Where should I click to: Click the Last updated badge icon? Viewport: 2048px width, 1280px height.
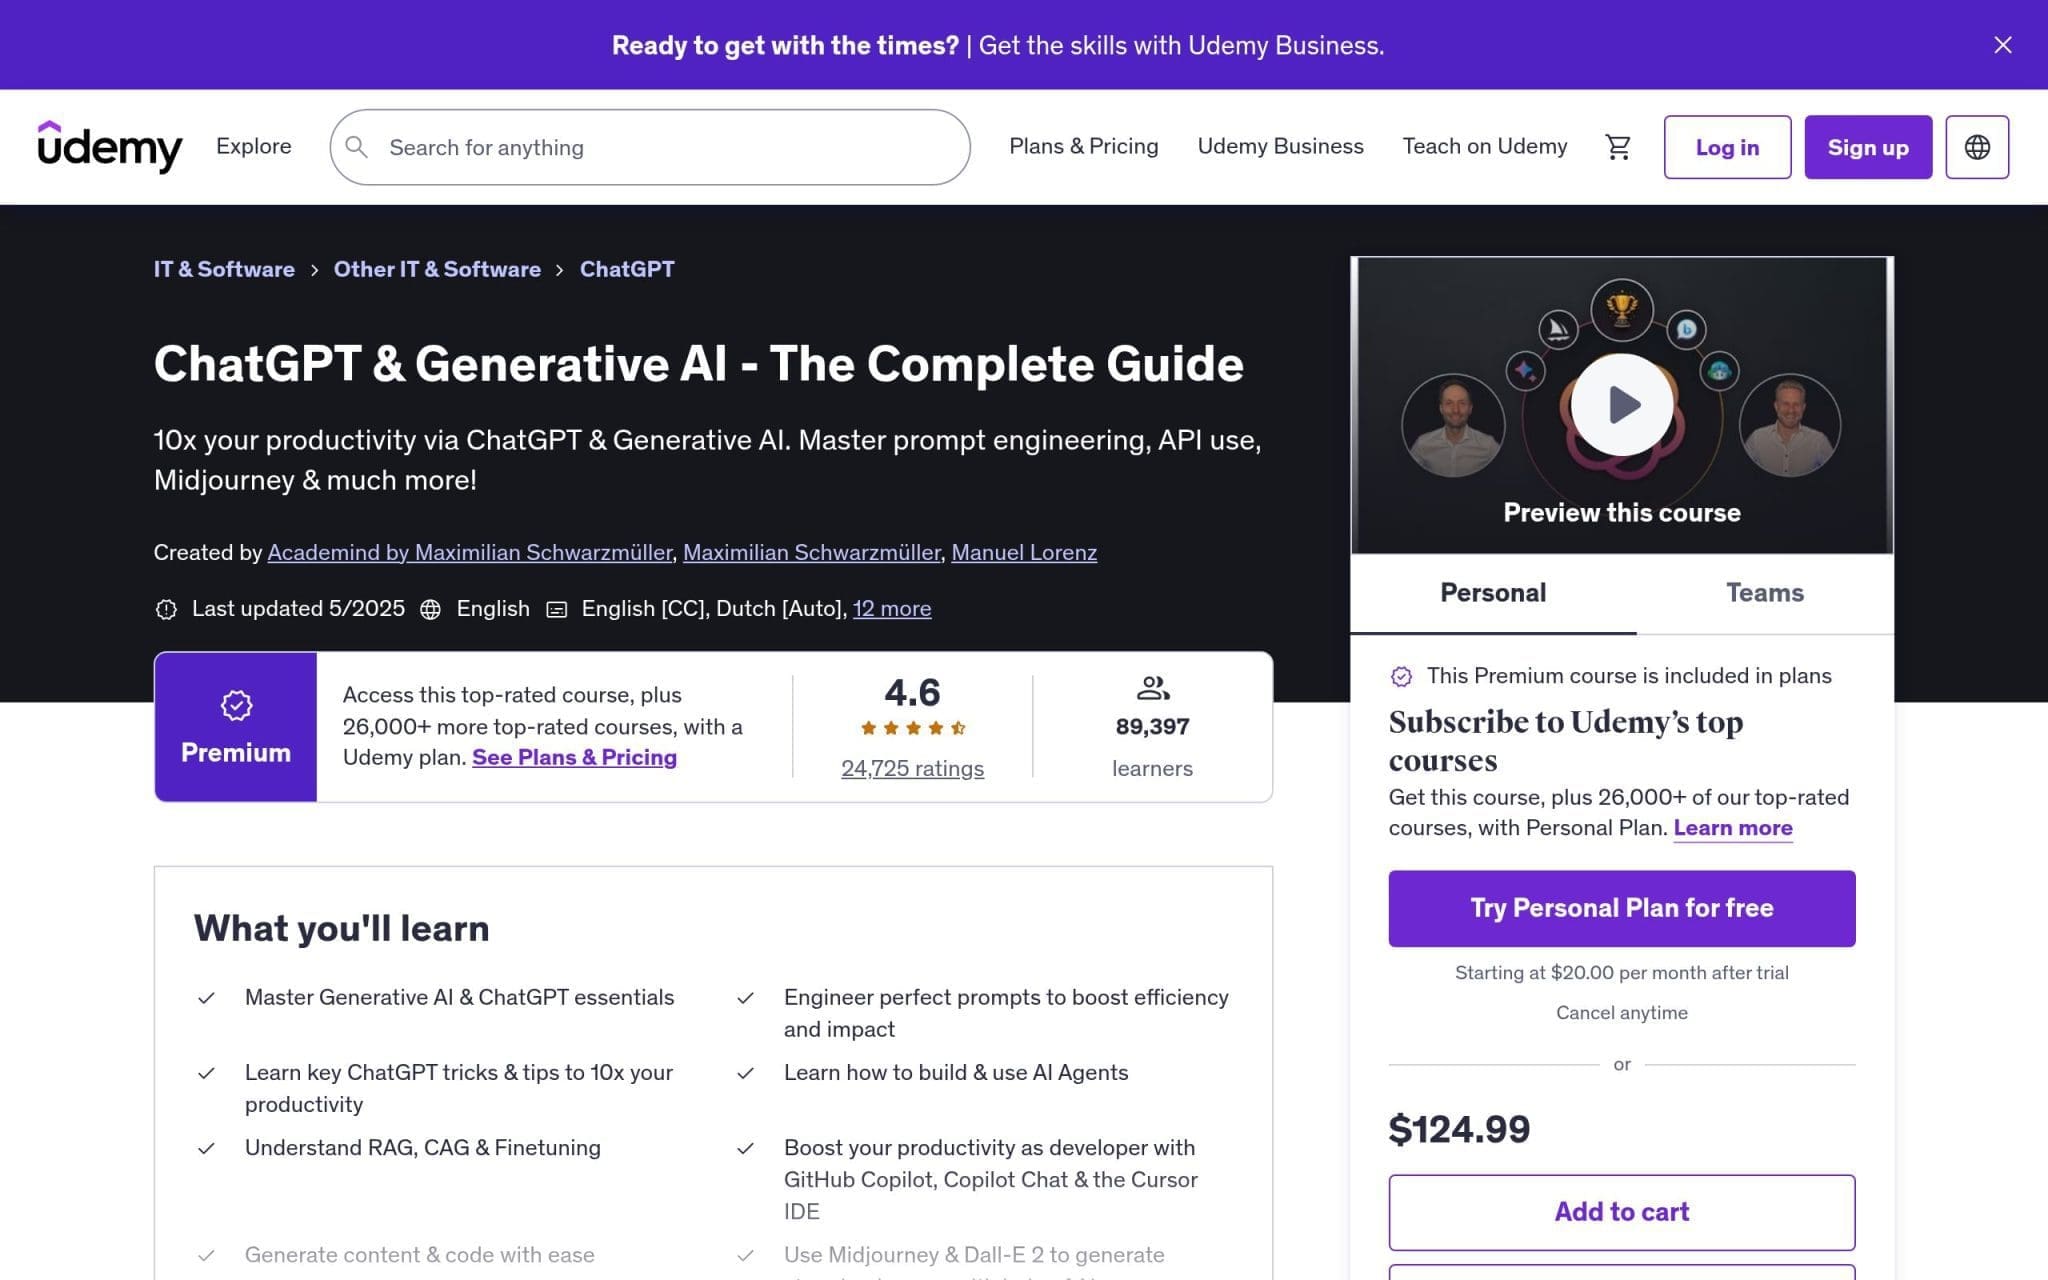[x=166, y=609]
